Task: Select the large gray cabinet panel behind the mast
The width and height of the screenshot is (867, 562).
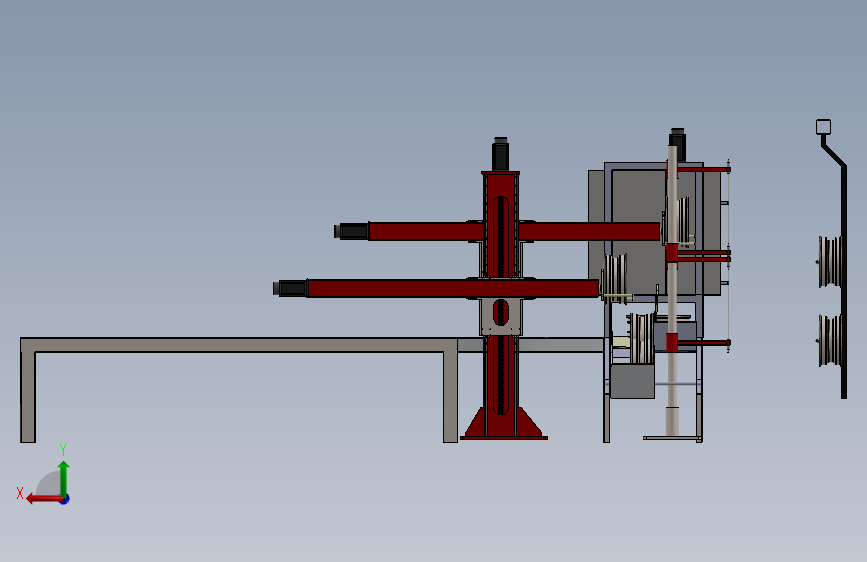Action: (639, 232)
